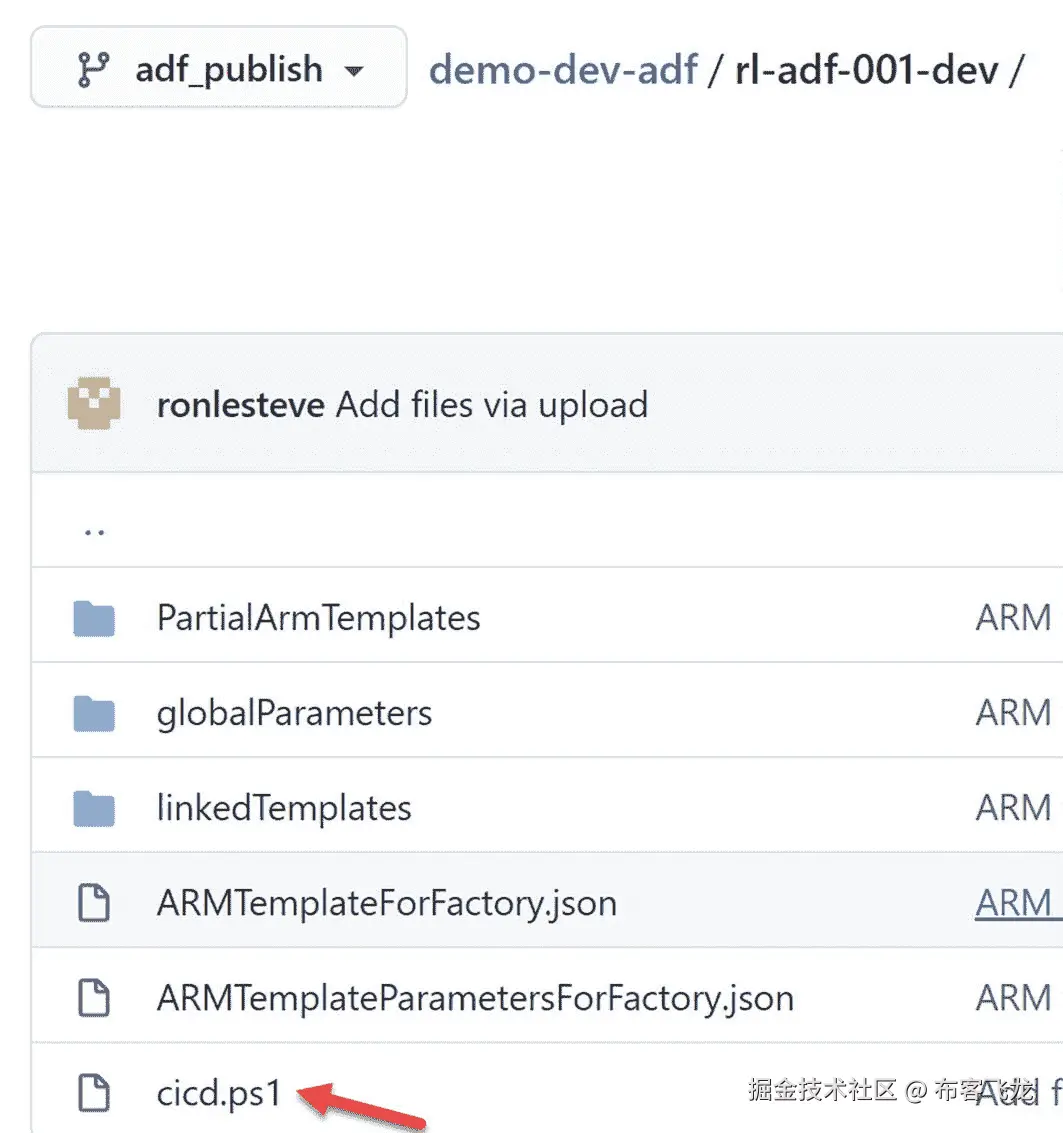Click the ARMTemplateForFactory.json file icon
The image size is (1063, 1133).
pos(95,903)
